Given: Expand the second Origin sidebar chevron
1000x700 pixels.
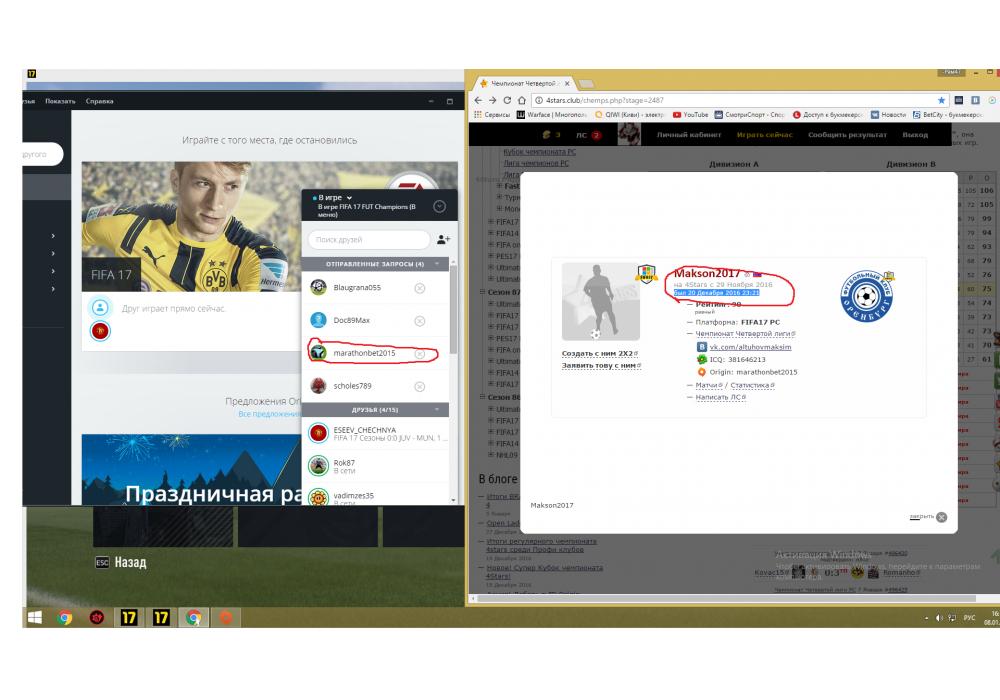Looking at the screenshot, I should click(x=53, y=254).
